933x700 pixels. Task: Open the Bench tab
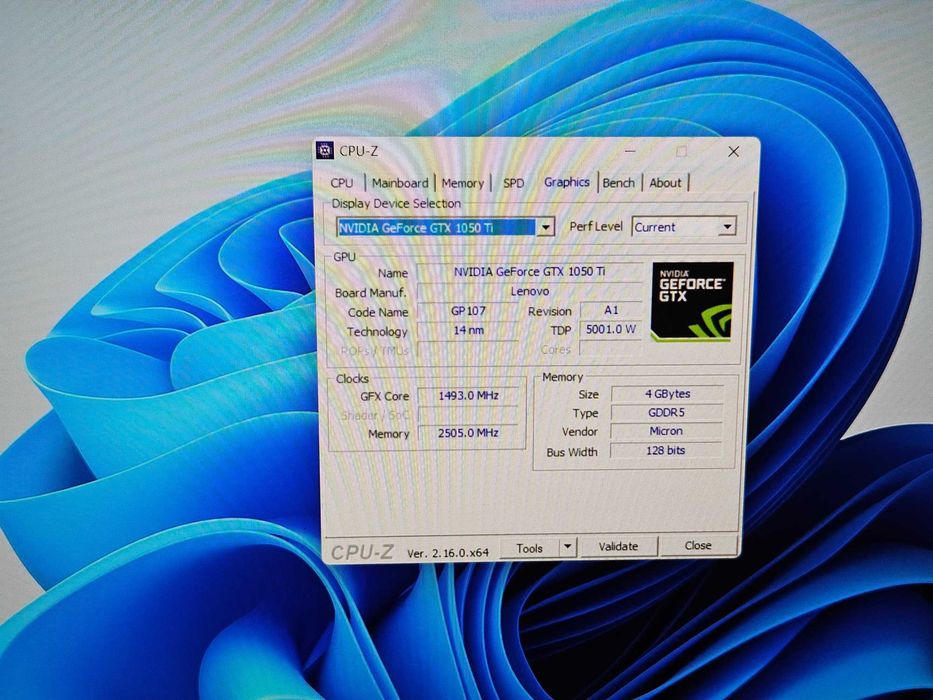(x=619, y=183)
